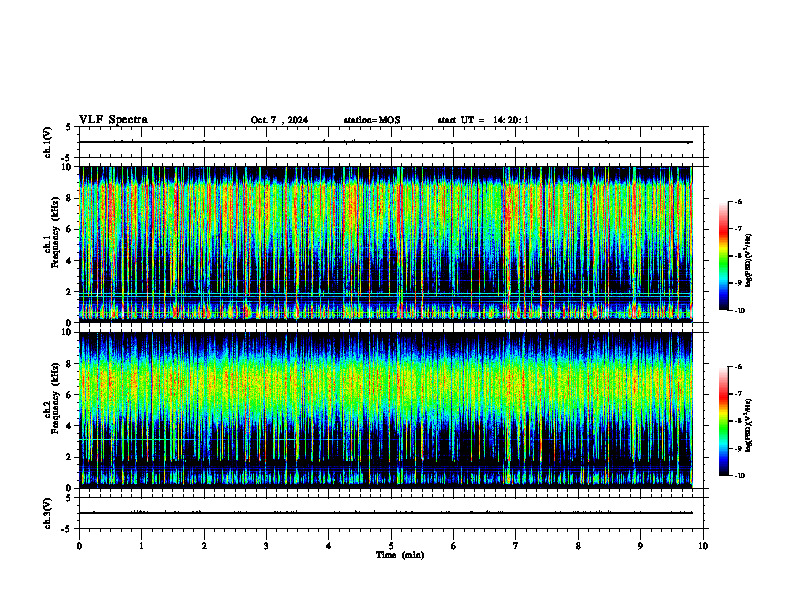
Task: Click time axis tick label '2'
Action: click(204, 546)
